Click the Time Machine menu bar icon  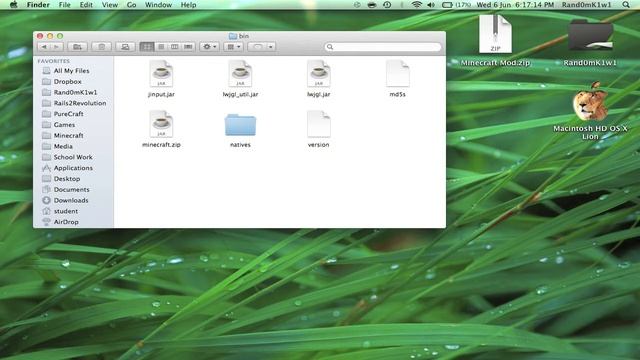[x=387, y=5]
